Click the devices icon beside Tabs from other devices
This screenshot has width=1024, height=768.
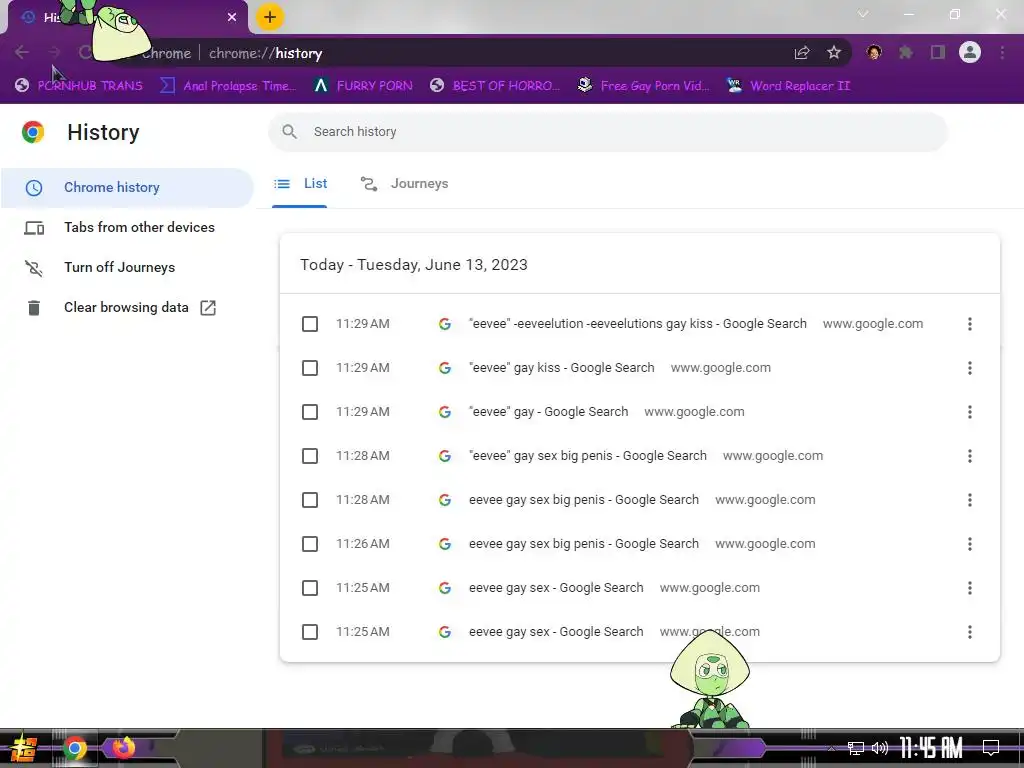pos(34,228)
